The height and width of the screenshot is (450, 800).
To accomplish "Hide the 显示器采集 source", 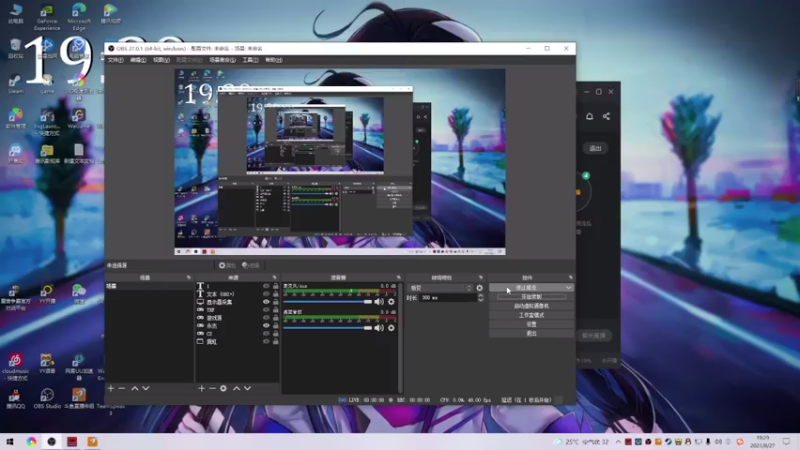I will (x=266, y=302).
